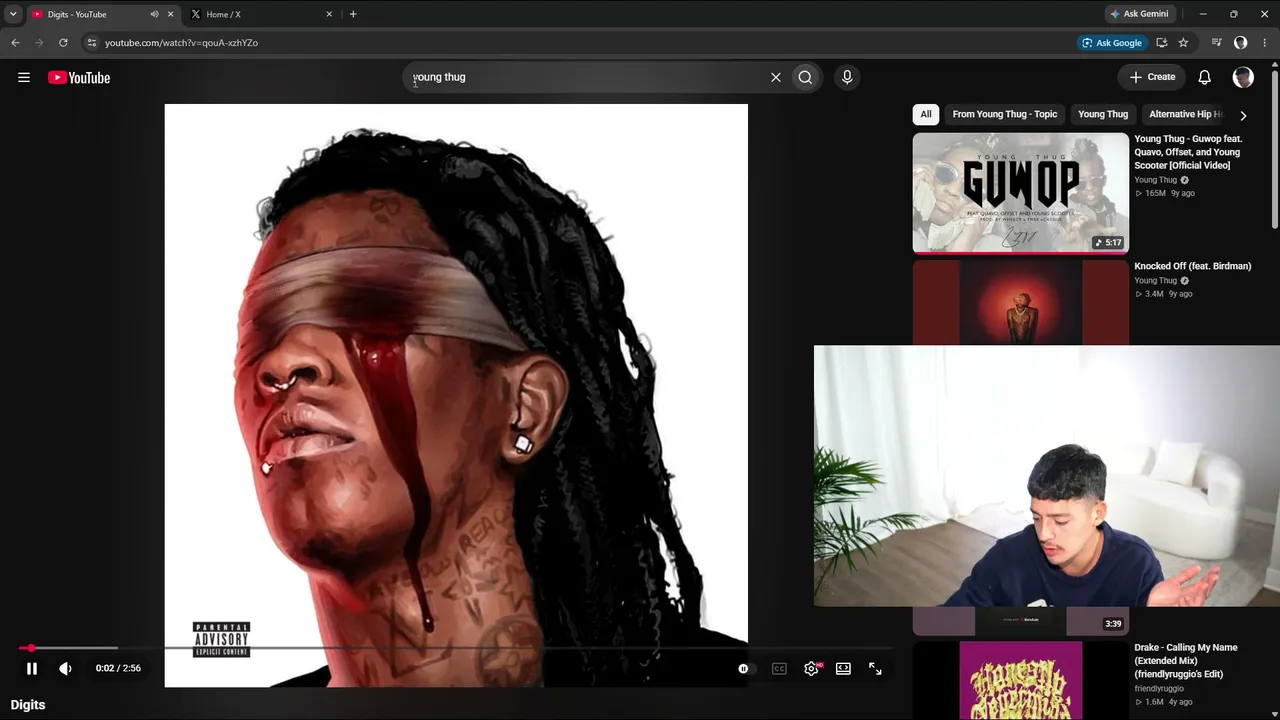Toggle closed captions in player
Viewport: 1280px width, 720px height.
coord(779,668)
